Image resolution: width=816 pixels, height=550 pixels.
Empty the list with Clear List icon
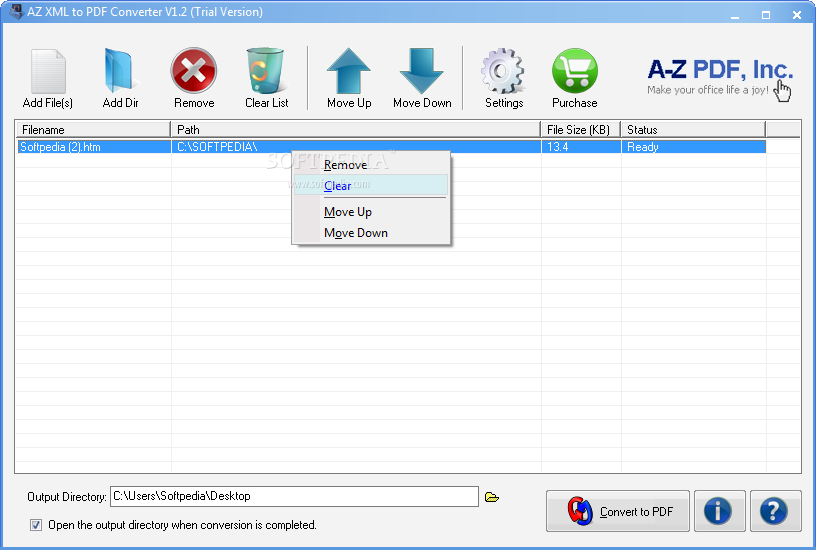(265, 71)
